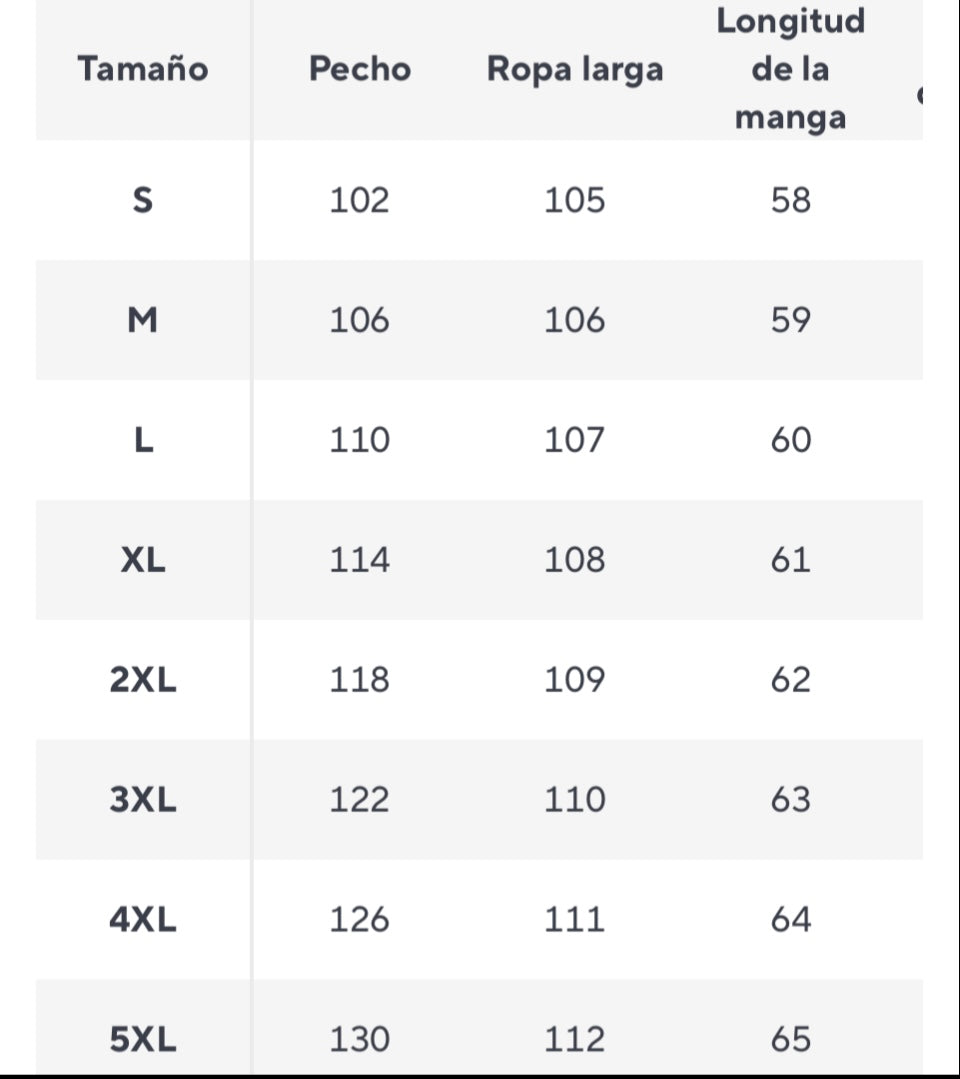Click sleeve length value 63 for 3XL
The height and width of the screenshot is (1079, 960).
(x=790, y=801)
